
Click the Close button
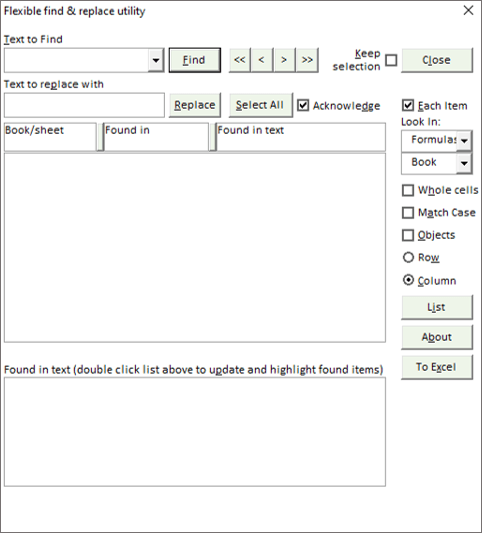(x=437, y=60)
